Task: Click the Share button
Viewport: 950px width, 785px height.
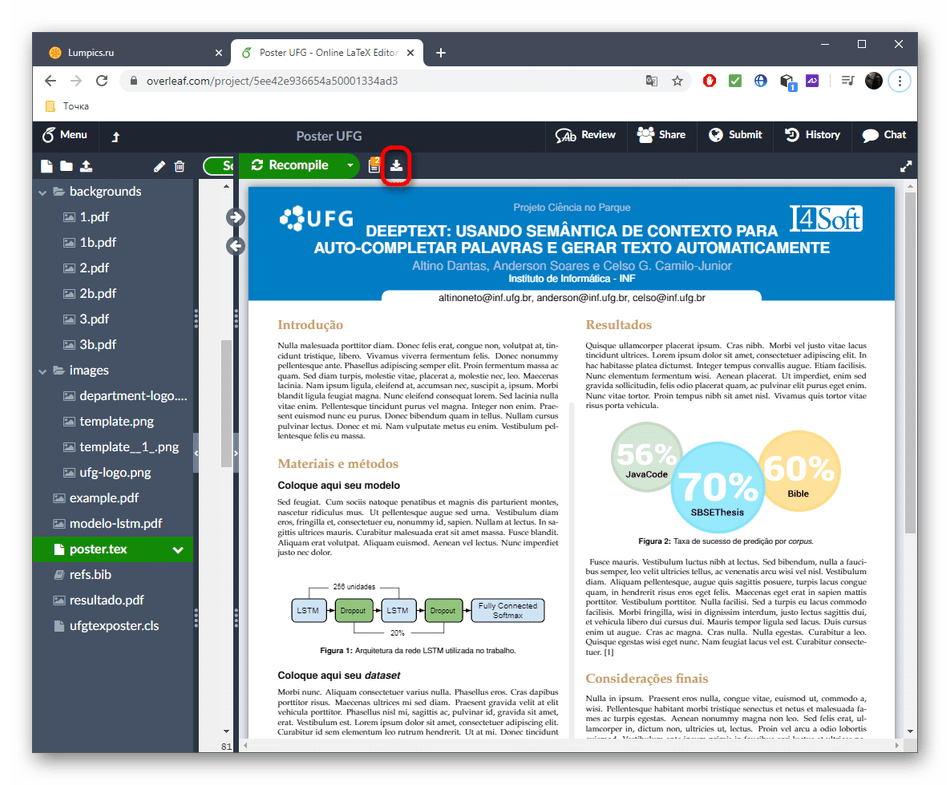Action: coord(661,135)
